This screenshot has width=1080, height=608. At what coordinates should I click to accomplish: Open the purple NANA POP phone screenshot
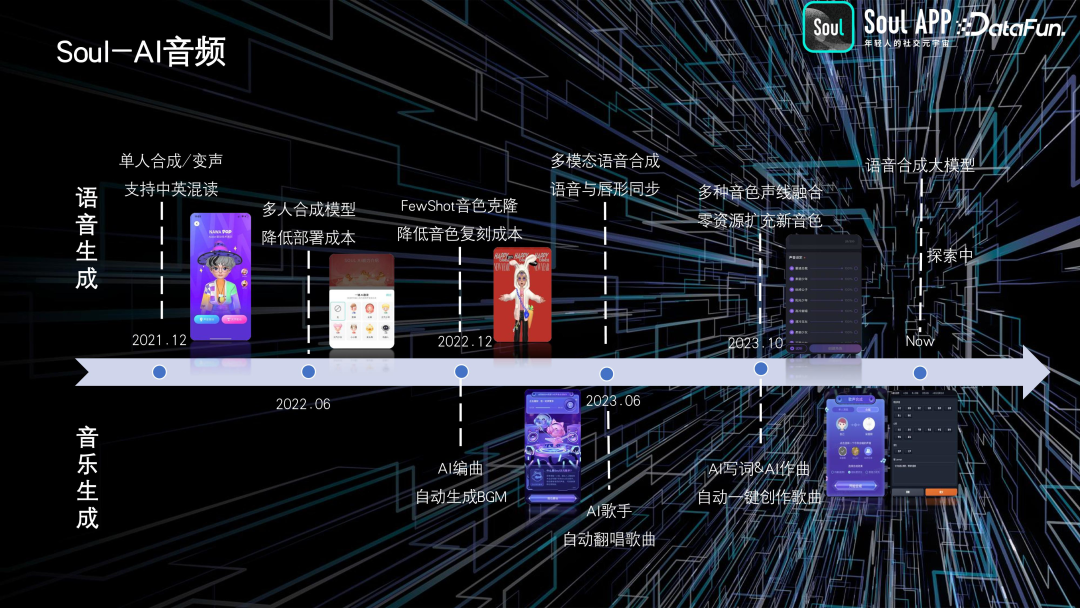220,277
